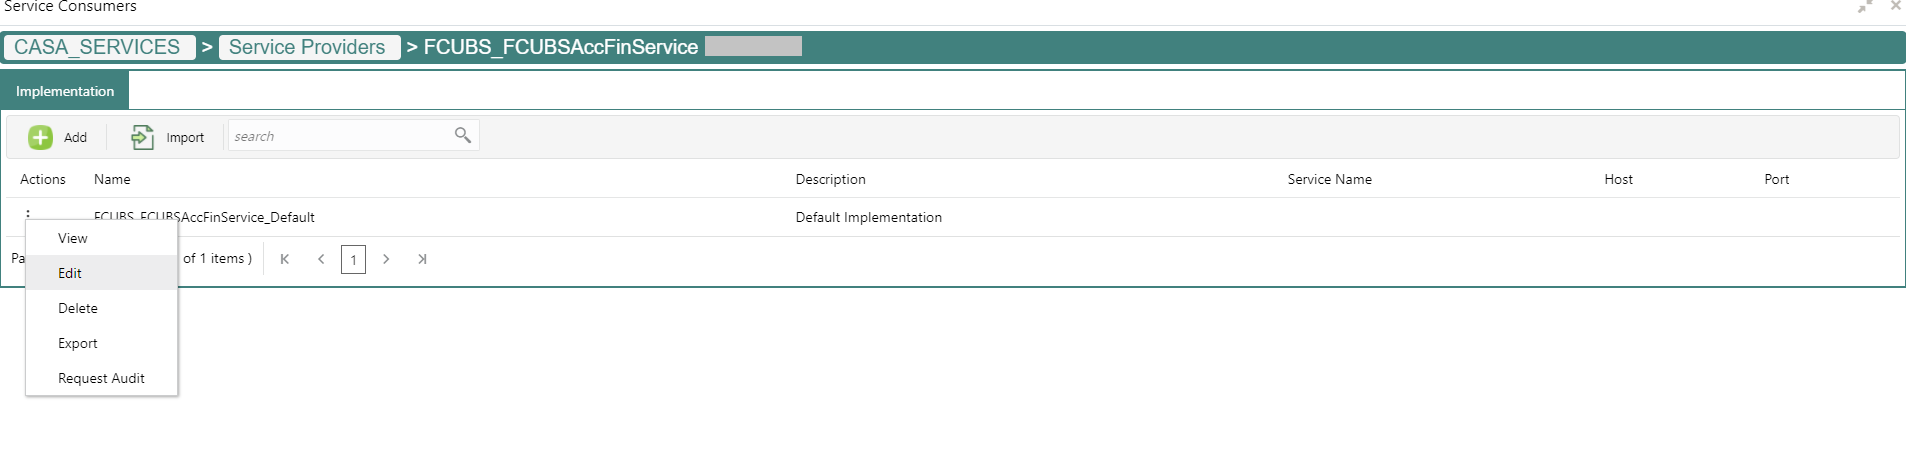Click the search magnifier icon
Image resolution: width=1906 pixels, height=451 pixels.
click(462, 135)
